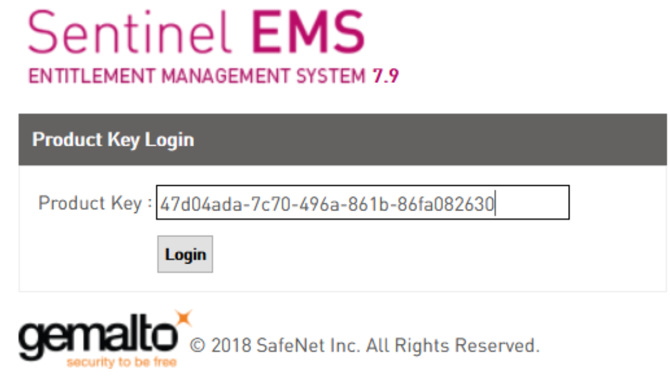The width and height of the screenshot is (670, 392).
Task: Focus the Product Key input field
Action: tap(363, 203)
